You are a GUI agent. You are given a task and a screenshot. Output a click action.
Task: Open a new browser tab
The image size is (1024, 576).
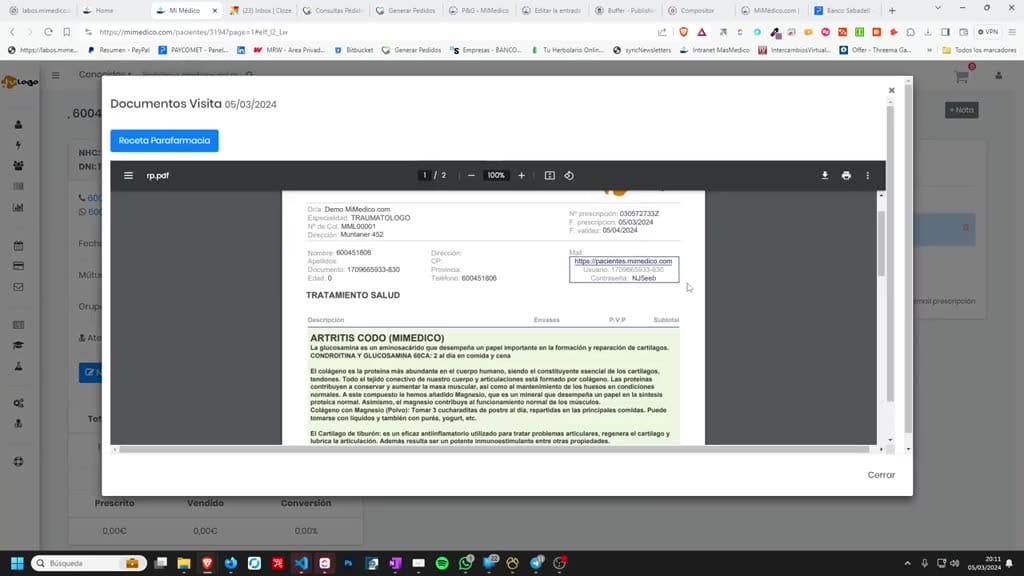pyautogui.click(x=892, y=10)
